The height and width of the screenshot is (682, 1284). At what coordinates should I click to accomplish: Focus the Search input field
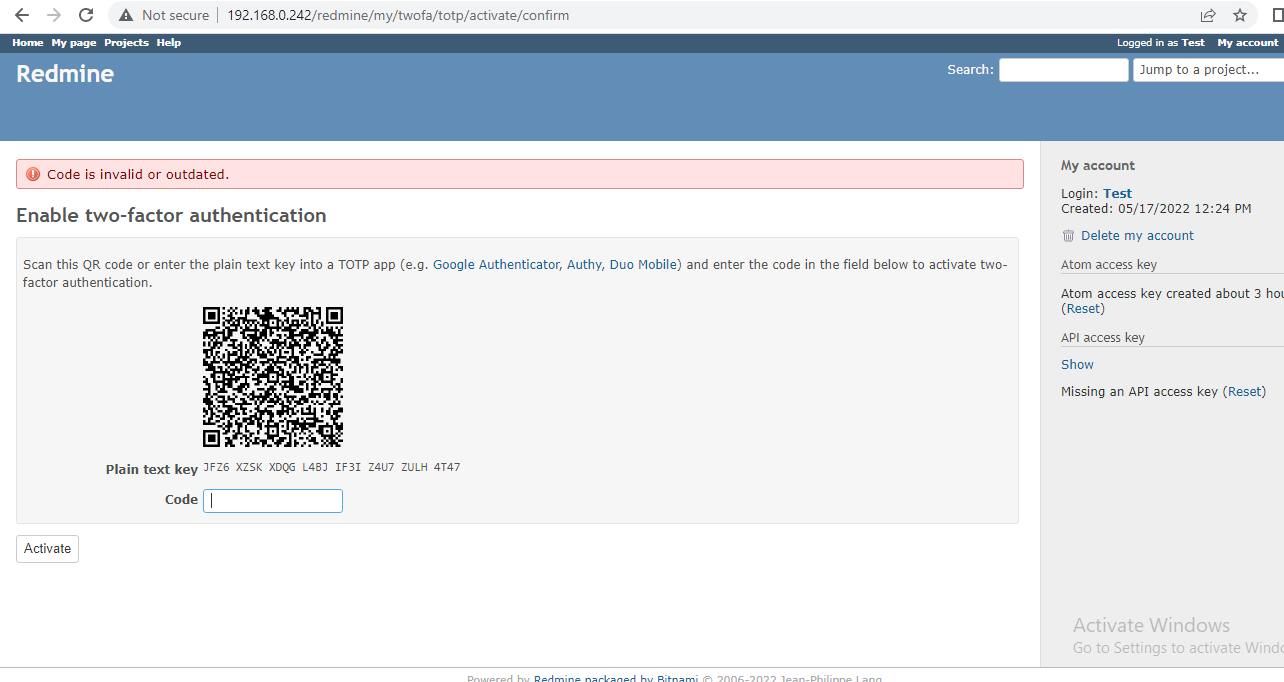tap(1063, 70)
